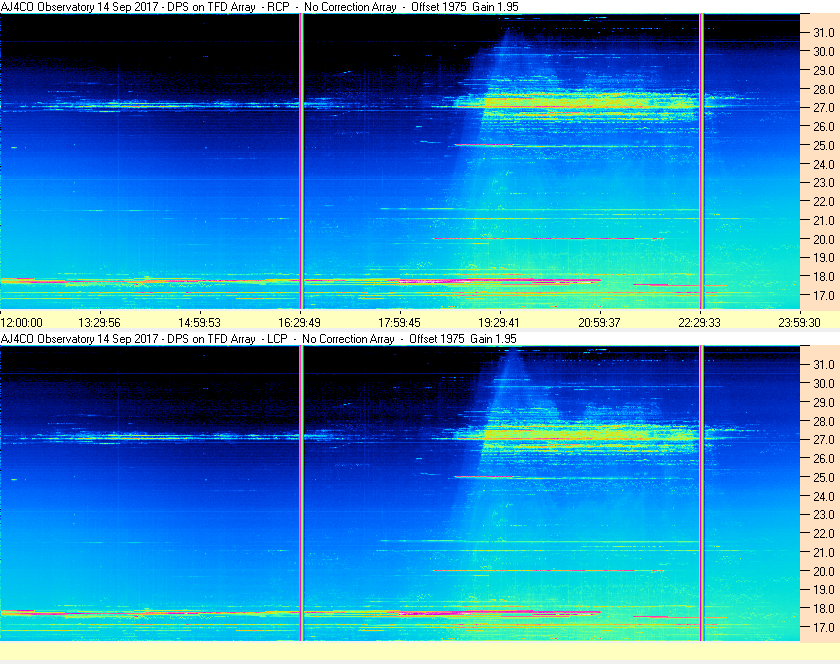The width and height of the screenshot is (840, 664).
Task: Click the 29.0 frequency label on the LCP axis
Action: [x=824, y=402]
